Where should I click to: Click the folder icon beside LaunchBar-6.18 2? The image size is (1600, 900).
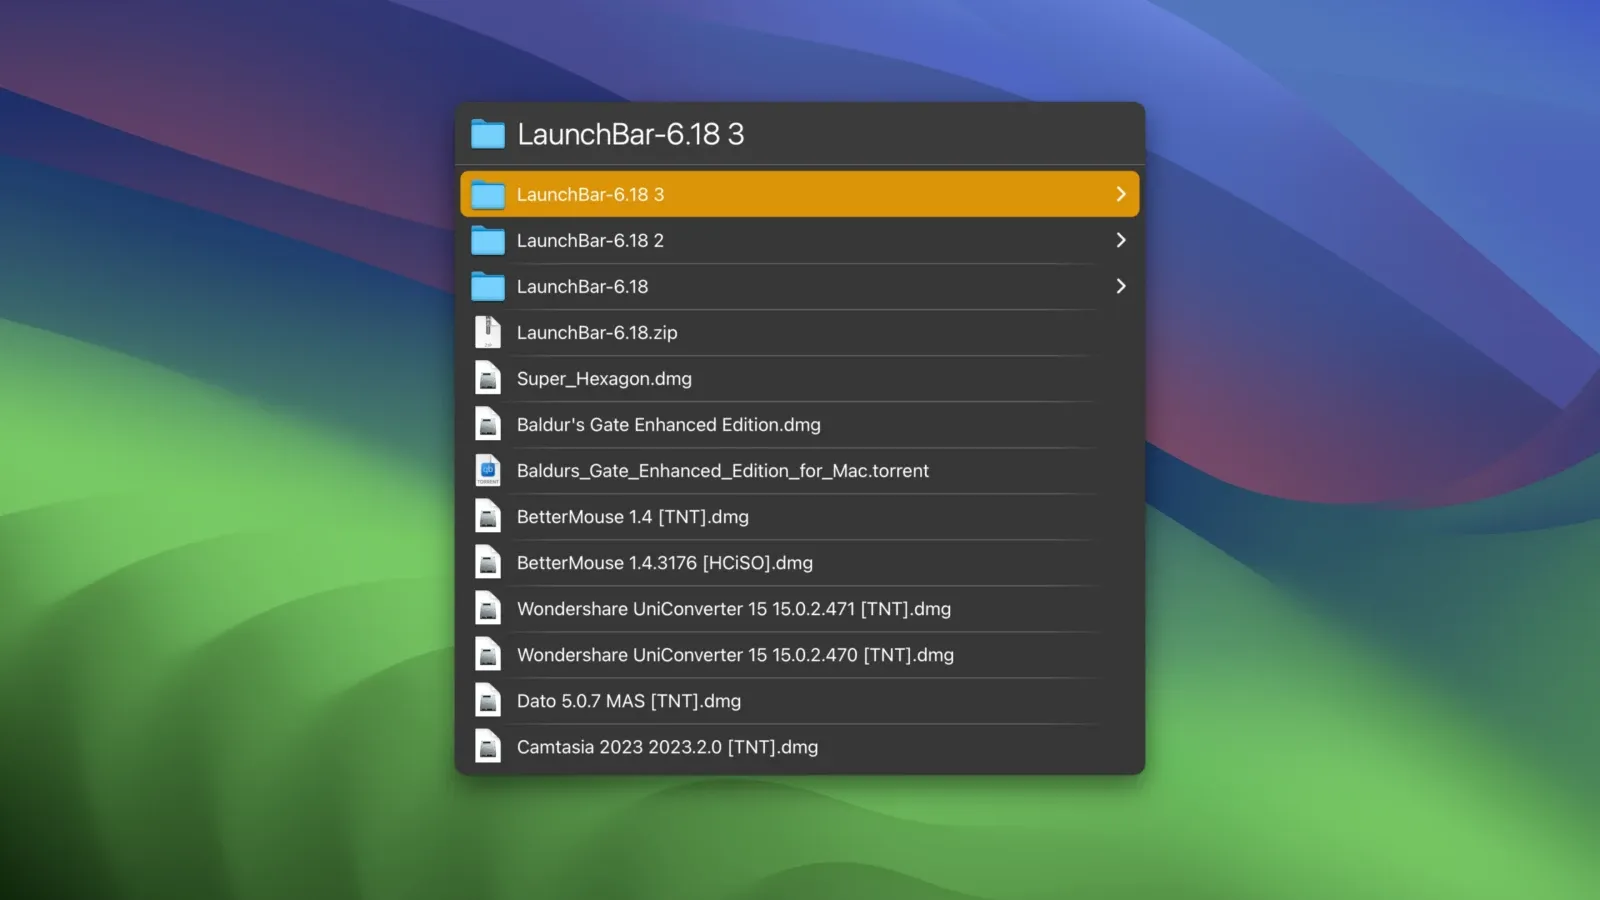point(488,240)
